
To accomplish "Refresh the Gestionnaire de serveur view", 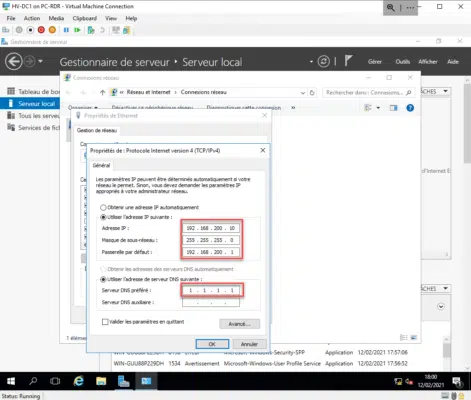I will 323,61.
